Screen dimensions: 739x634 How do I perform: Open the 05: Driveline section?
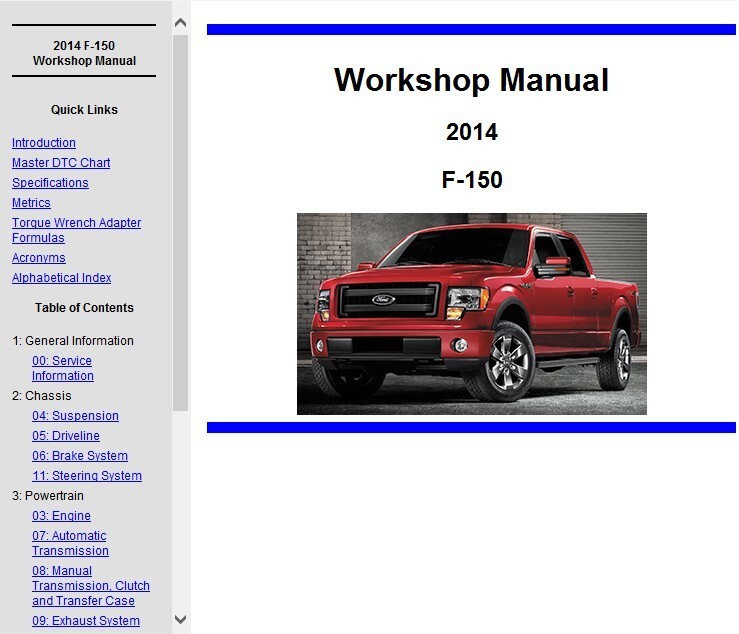point(66,436)
